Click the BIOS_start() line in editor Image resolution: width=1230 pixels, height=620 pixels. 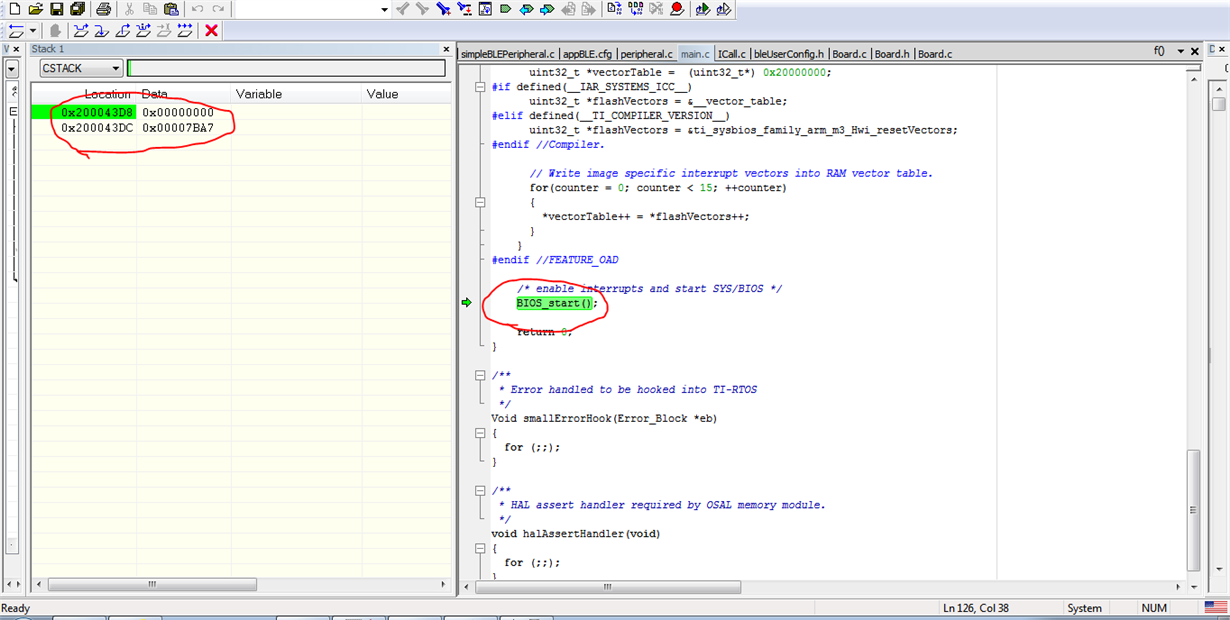pos(555,303)
